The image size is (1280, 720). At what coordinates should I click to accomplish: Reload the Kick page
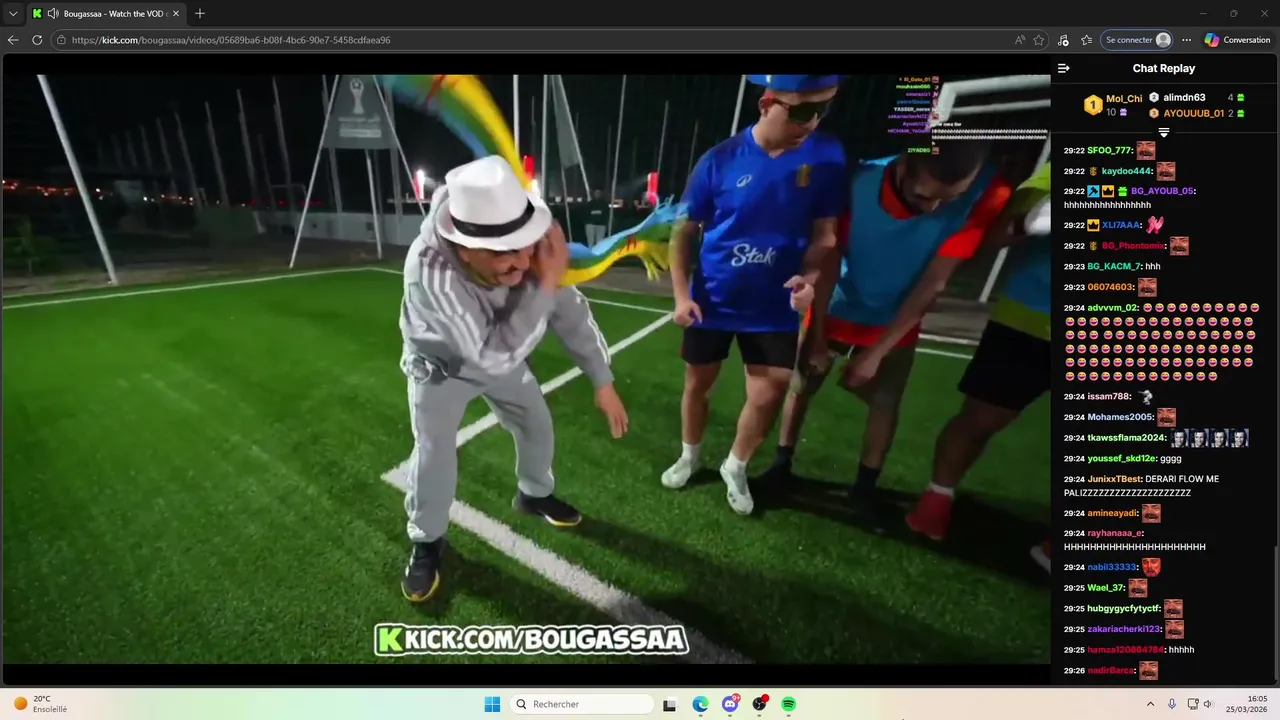37,40
